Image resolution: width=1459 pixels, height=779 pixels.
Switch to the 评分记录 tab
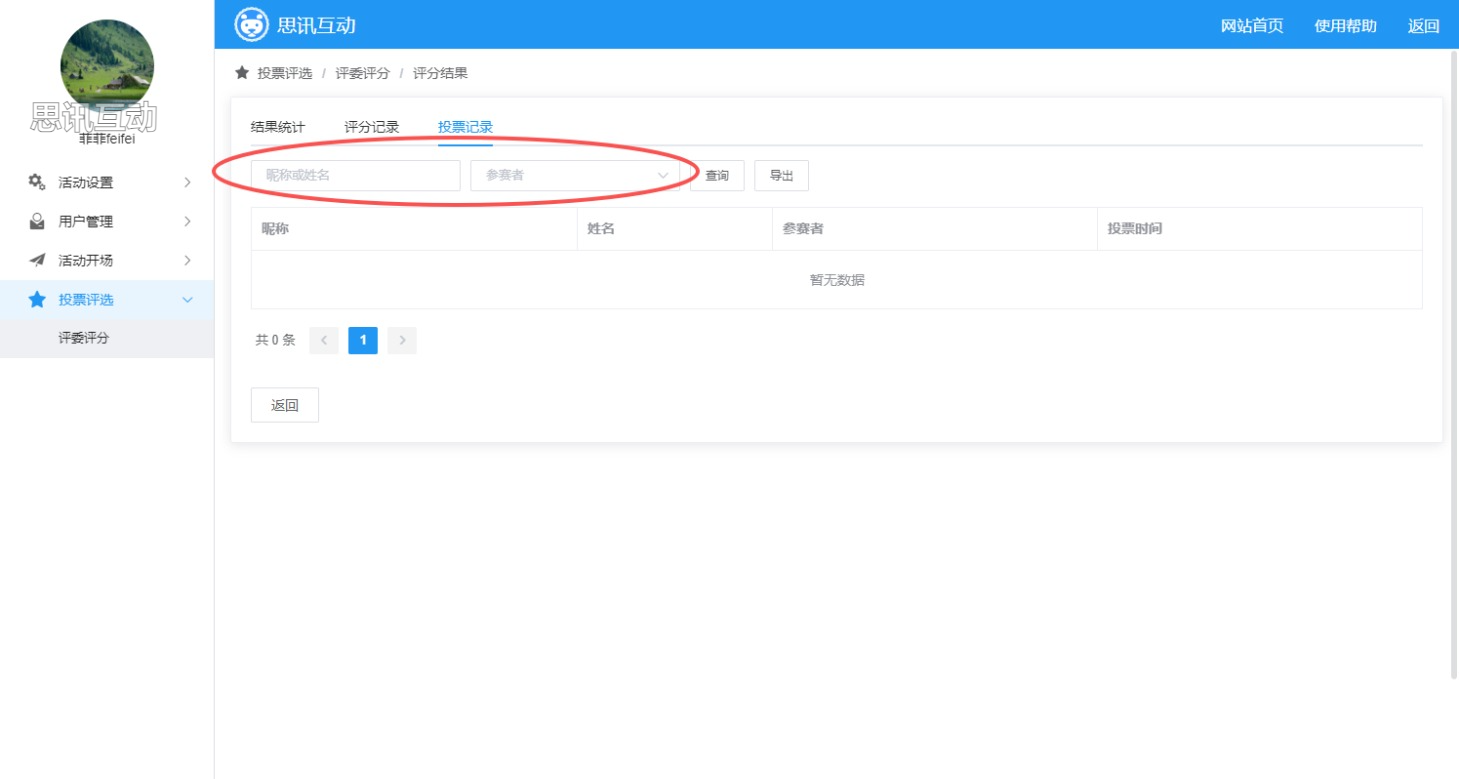pos(371,127)
